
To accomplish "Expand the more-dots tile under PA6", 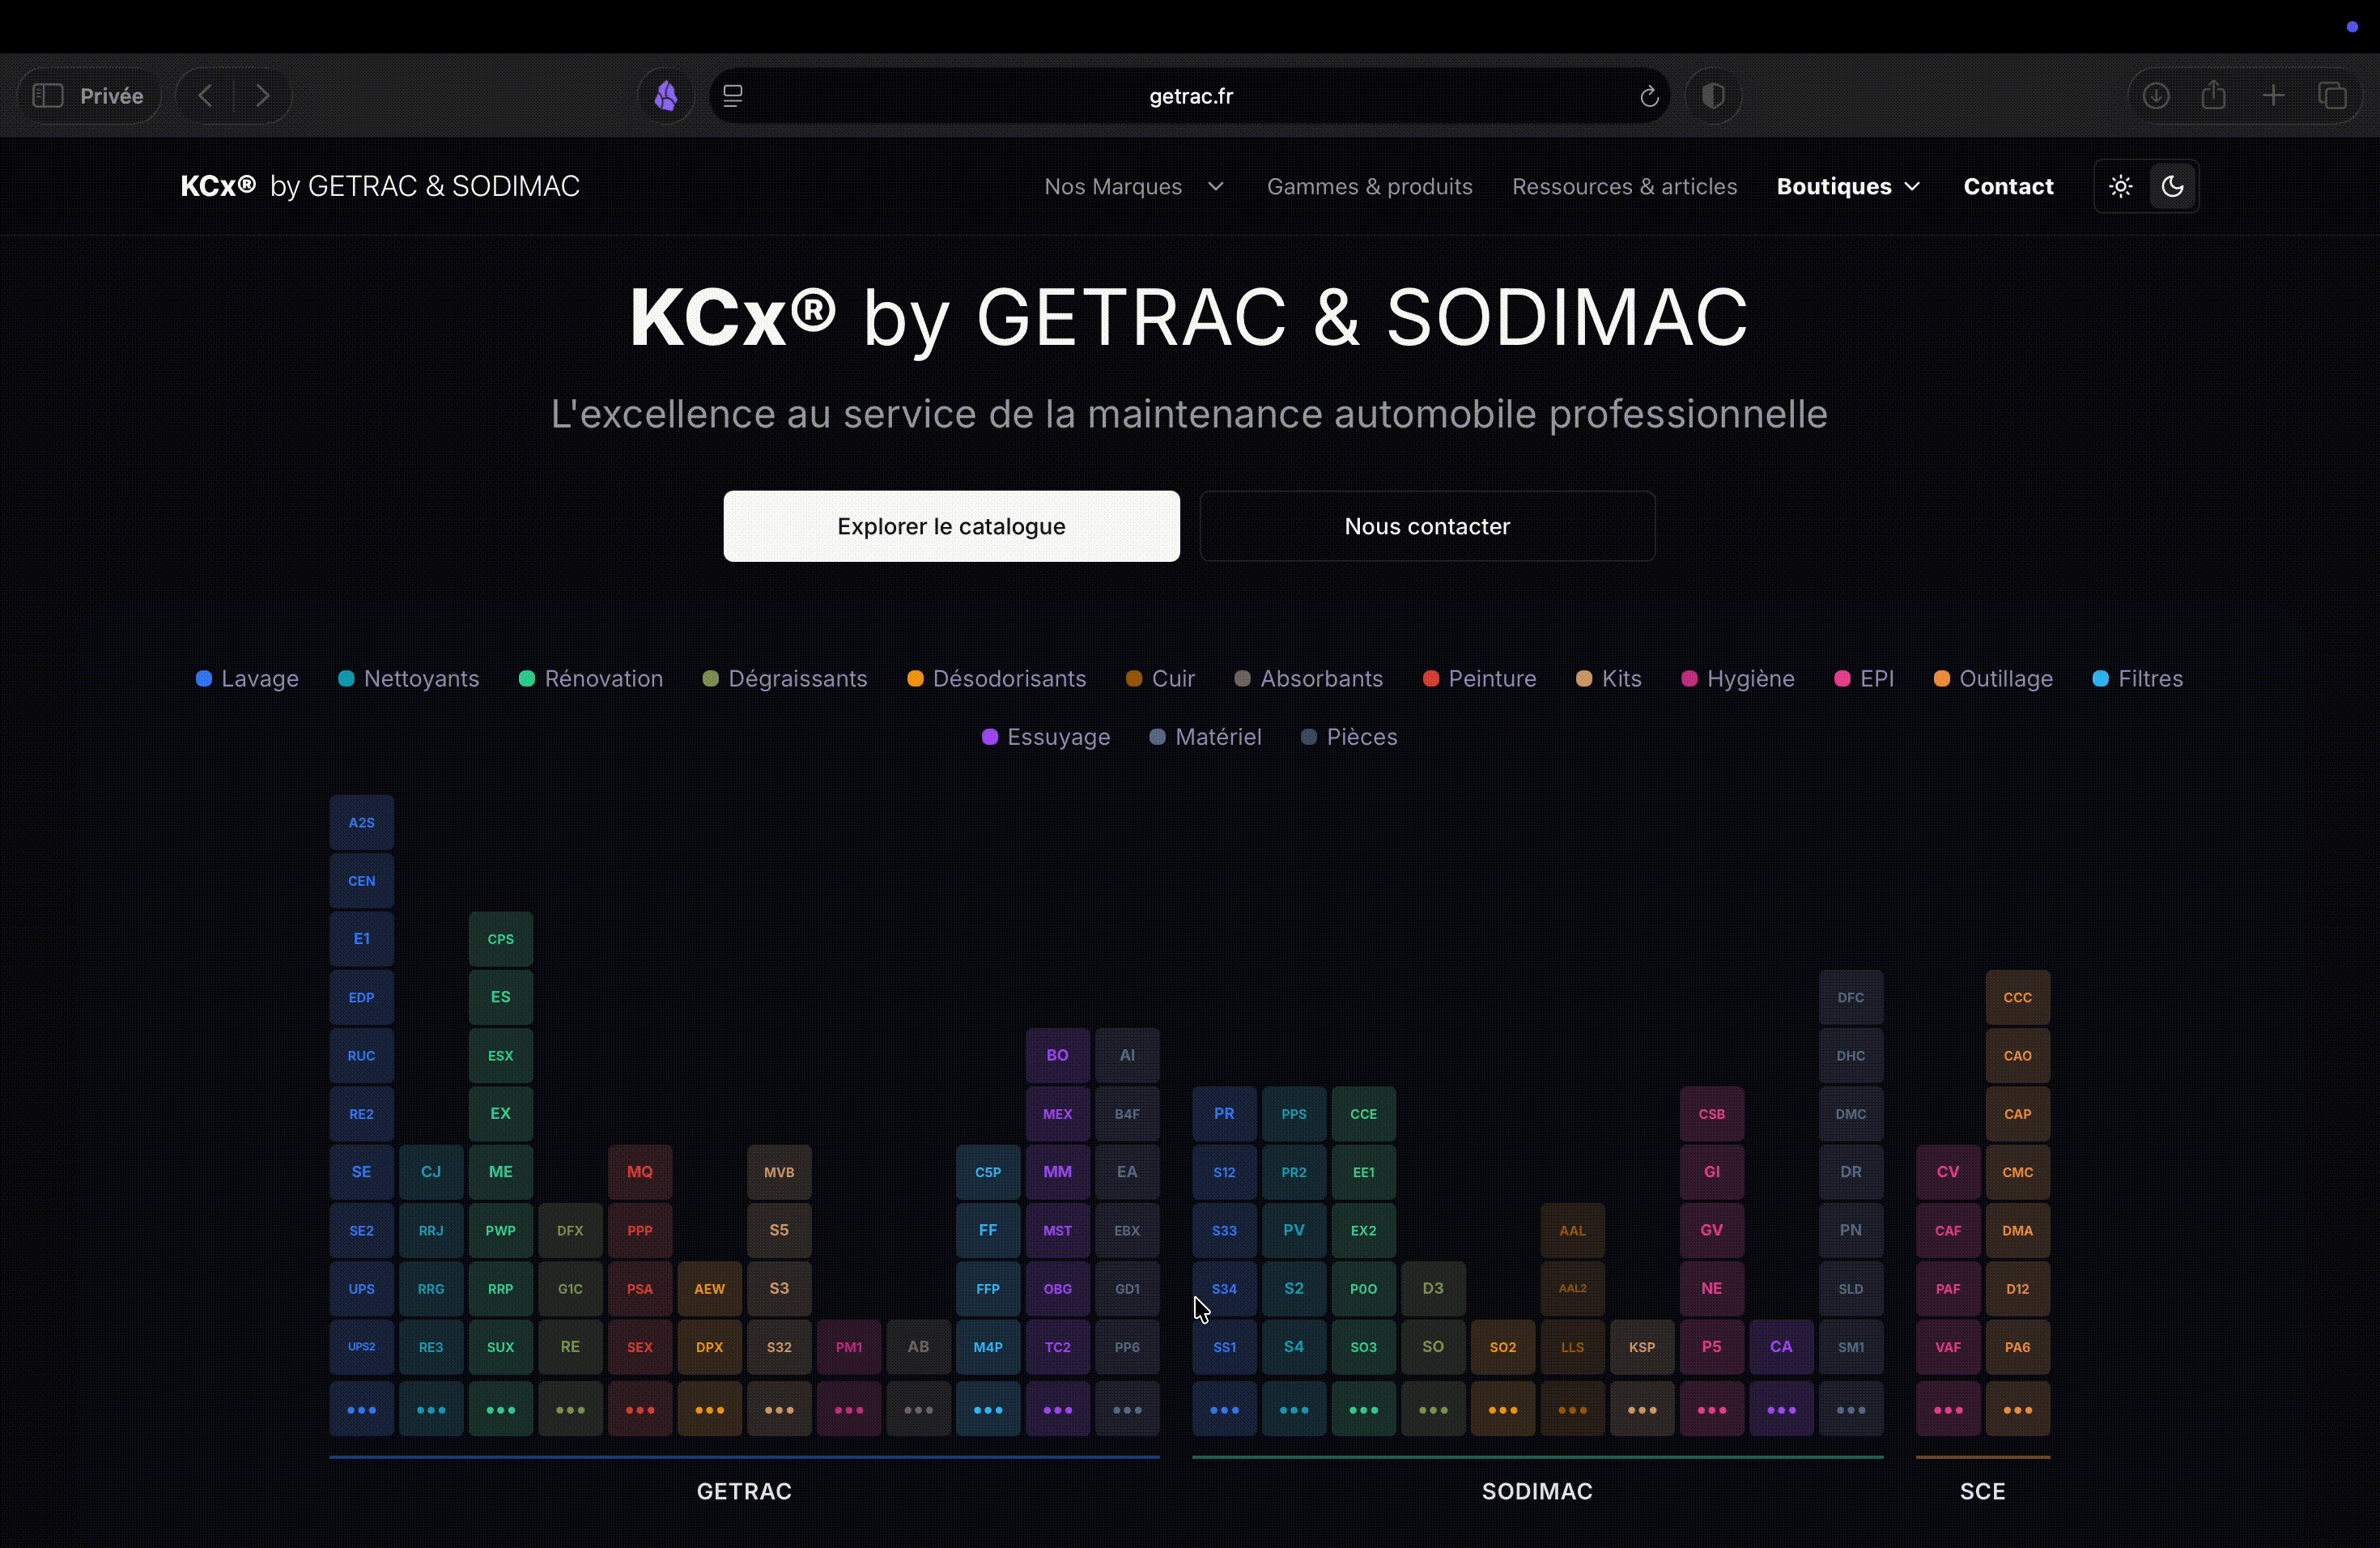I will click(2017, 1410).
